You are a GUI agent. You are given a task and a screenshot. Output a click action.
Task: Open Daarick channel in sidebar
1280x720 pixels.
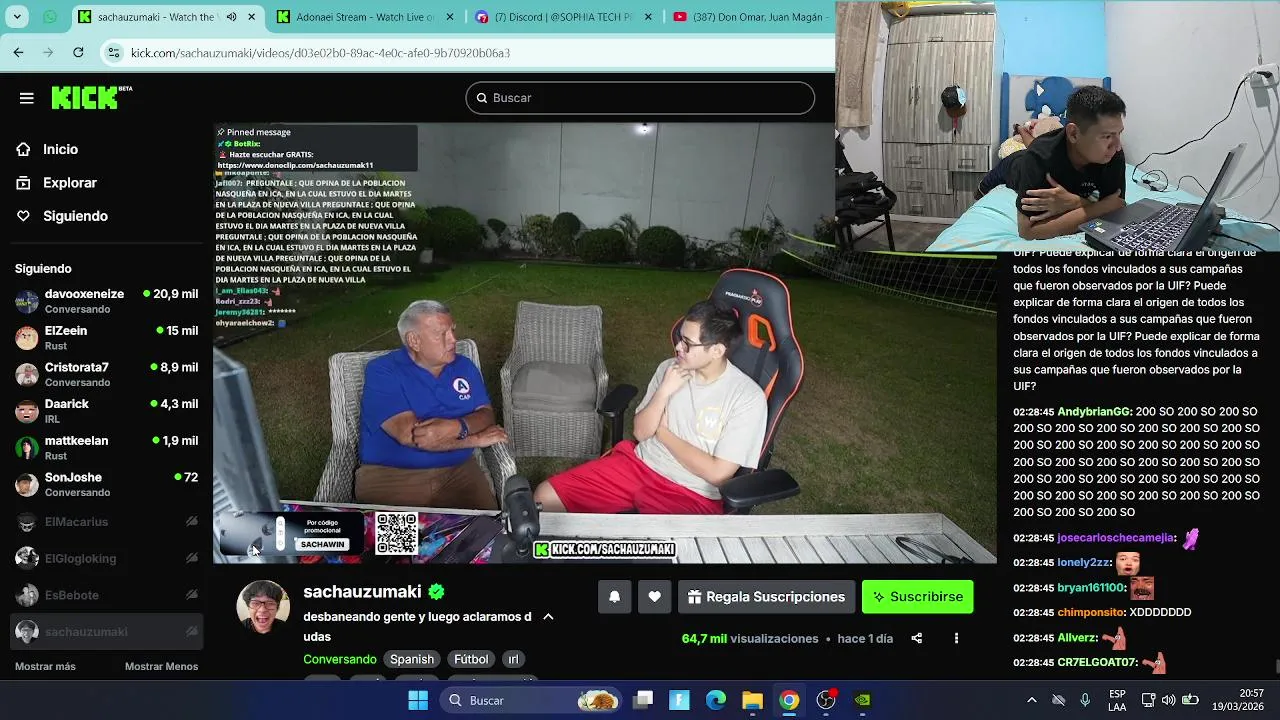(107, 411)
